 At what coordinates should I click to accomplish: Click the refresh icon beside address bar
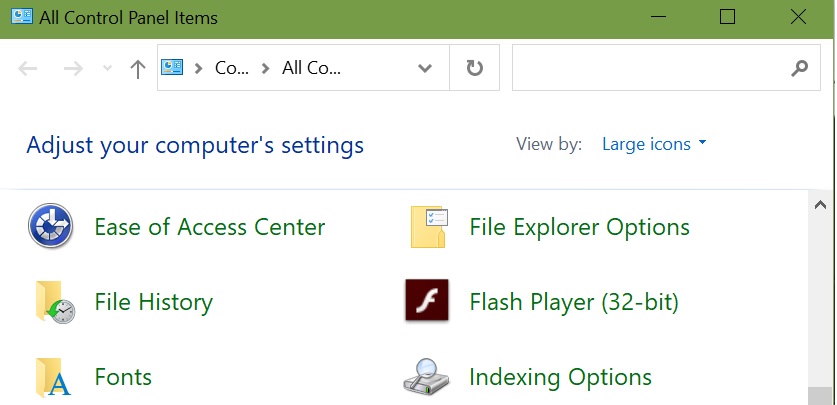(x=475, y=68)
